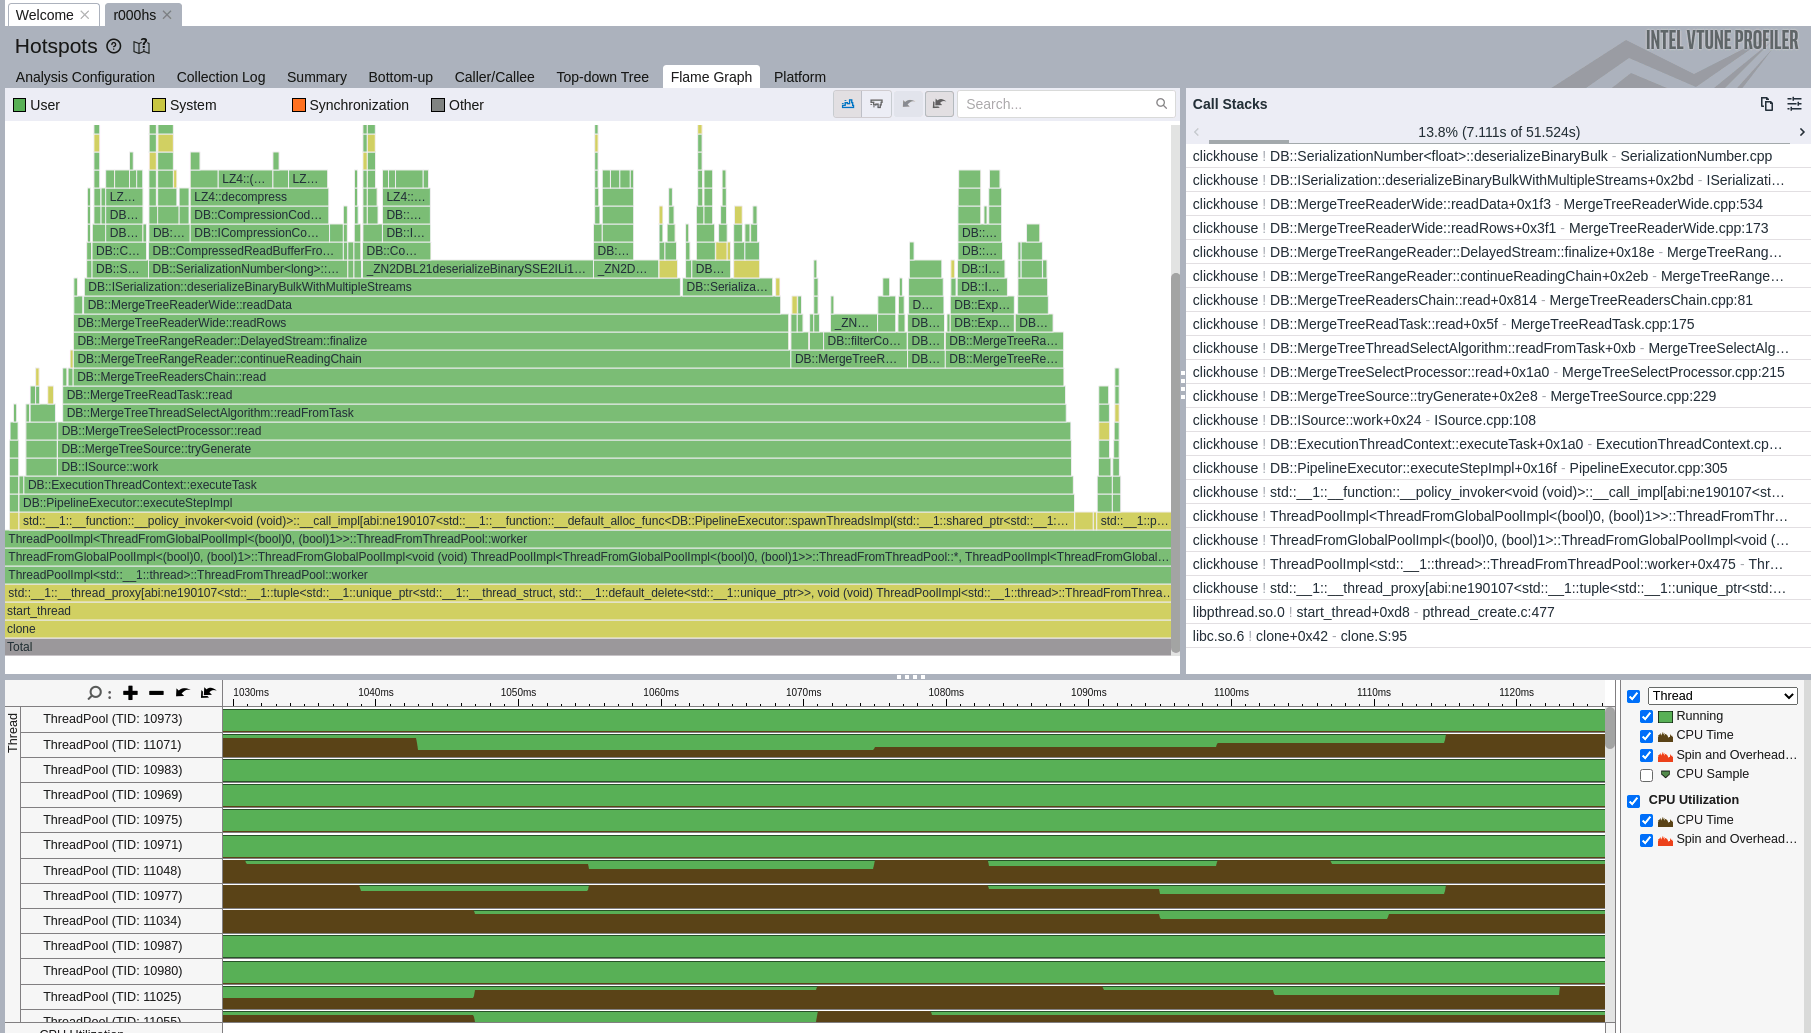This screenshot has height=1033, width=1811.
Task: Select ThreadPool (TID: 11048) timeline row
Action: [x=812, y=871]
